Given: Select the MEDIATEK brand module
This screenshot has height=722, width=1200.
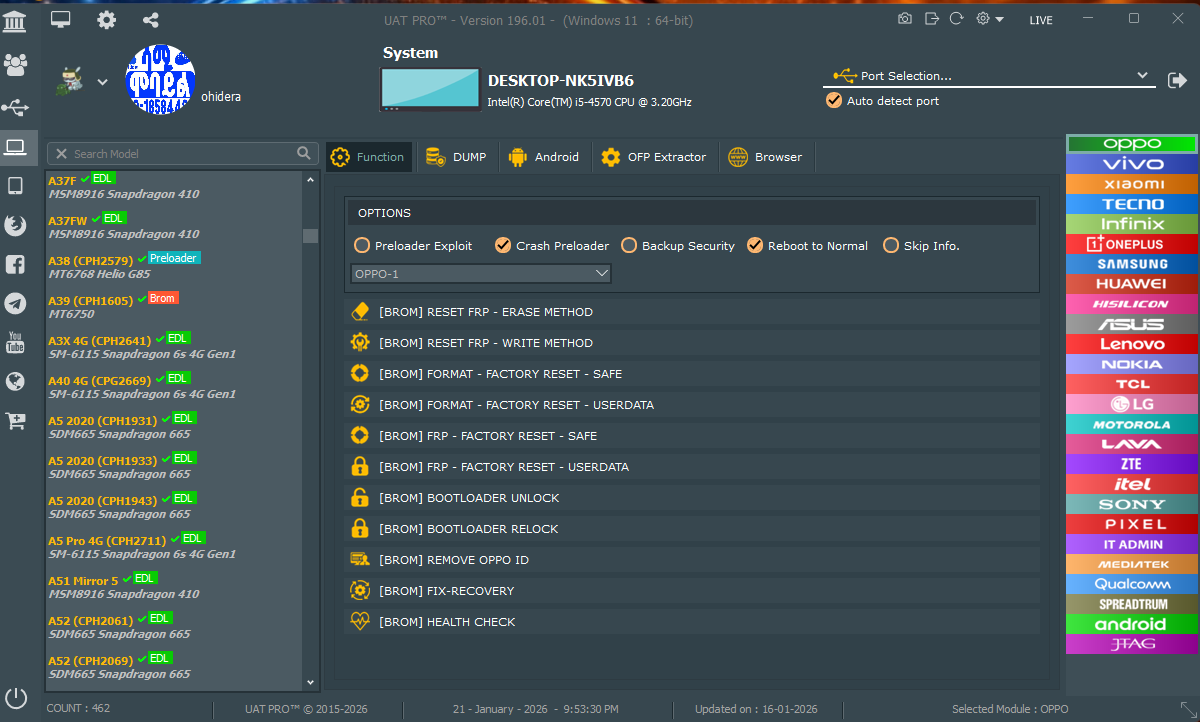Looking at the screenshot, I should coord(1132,564).
